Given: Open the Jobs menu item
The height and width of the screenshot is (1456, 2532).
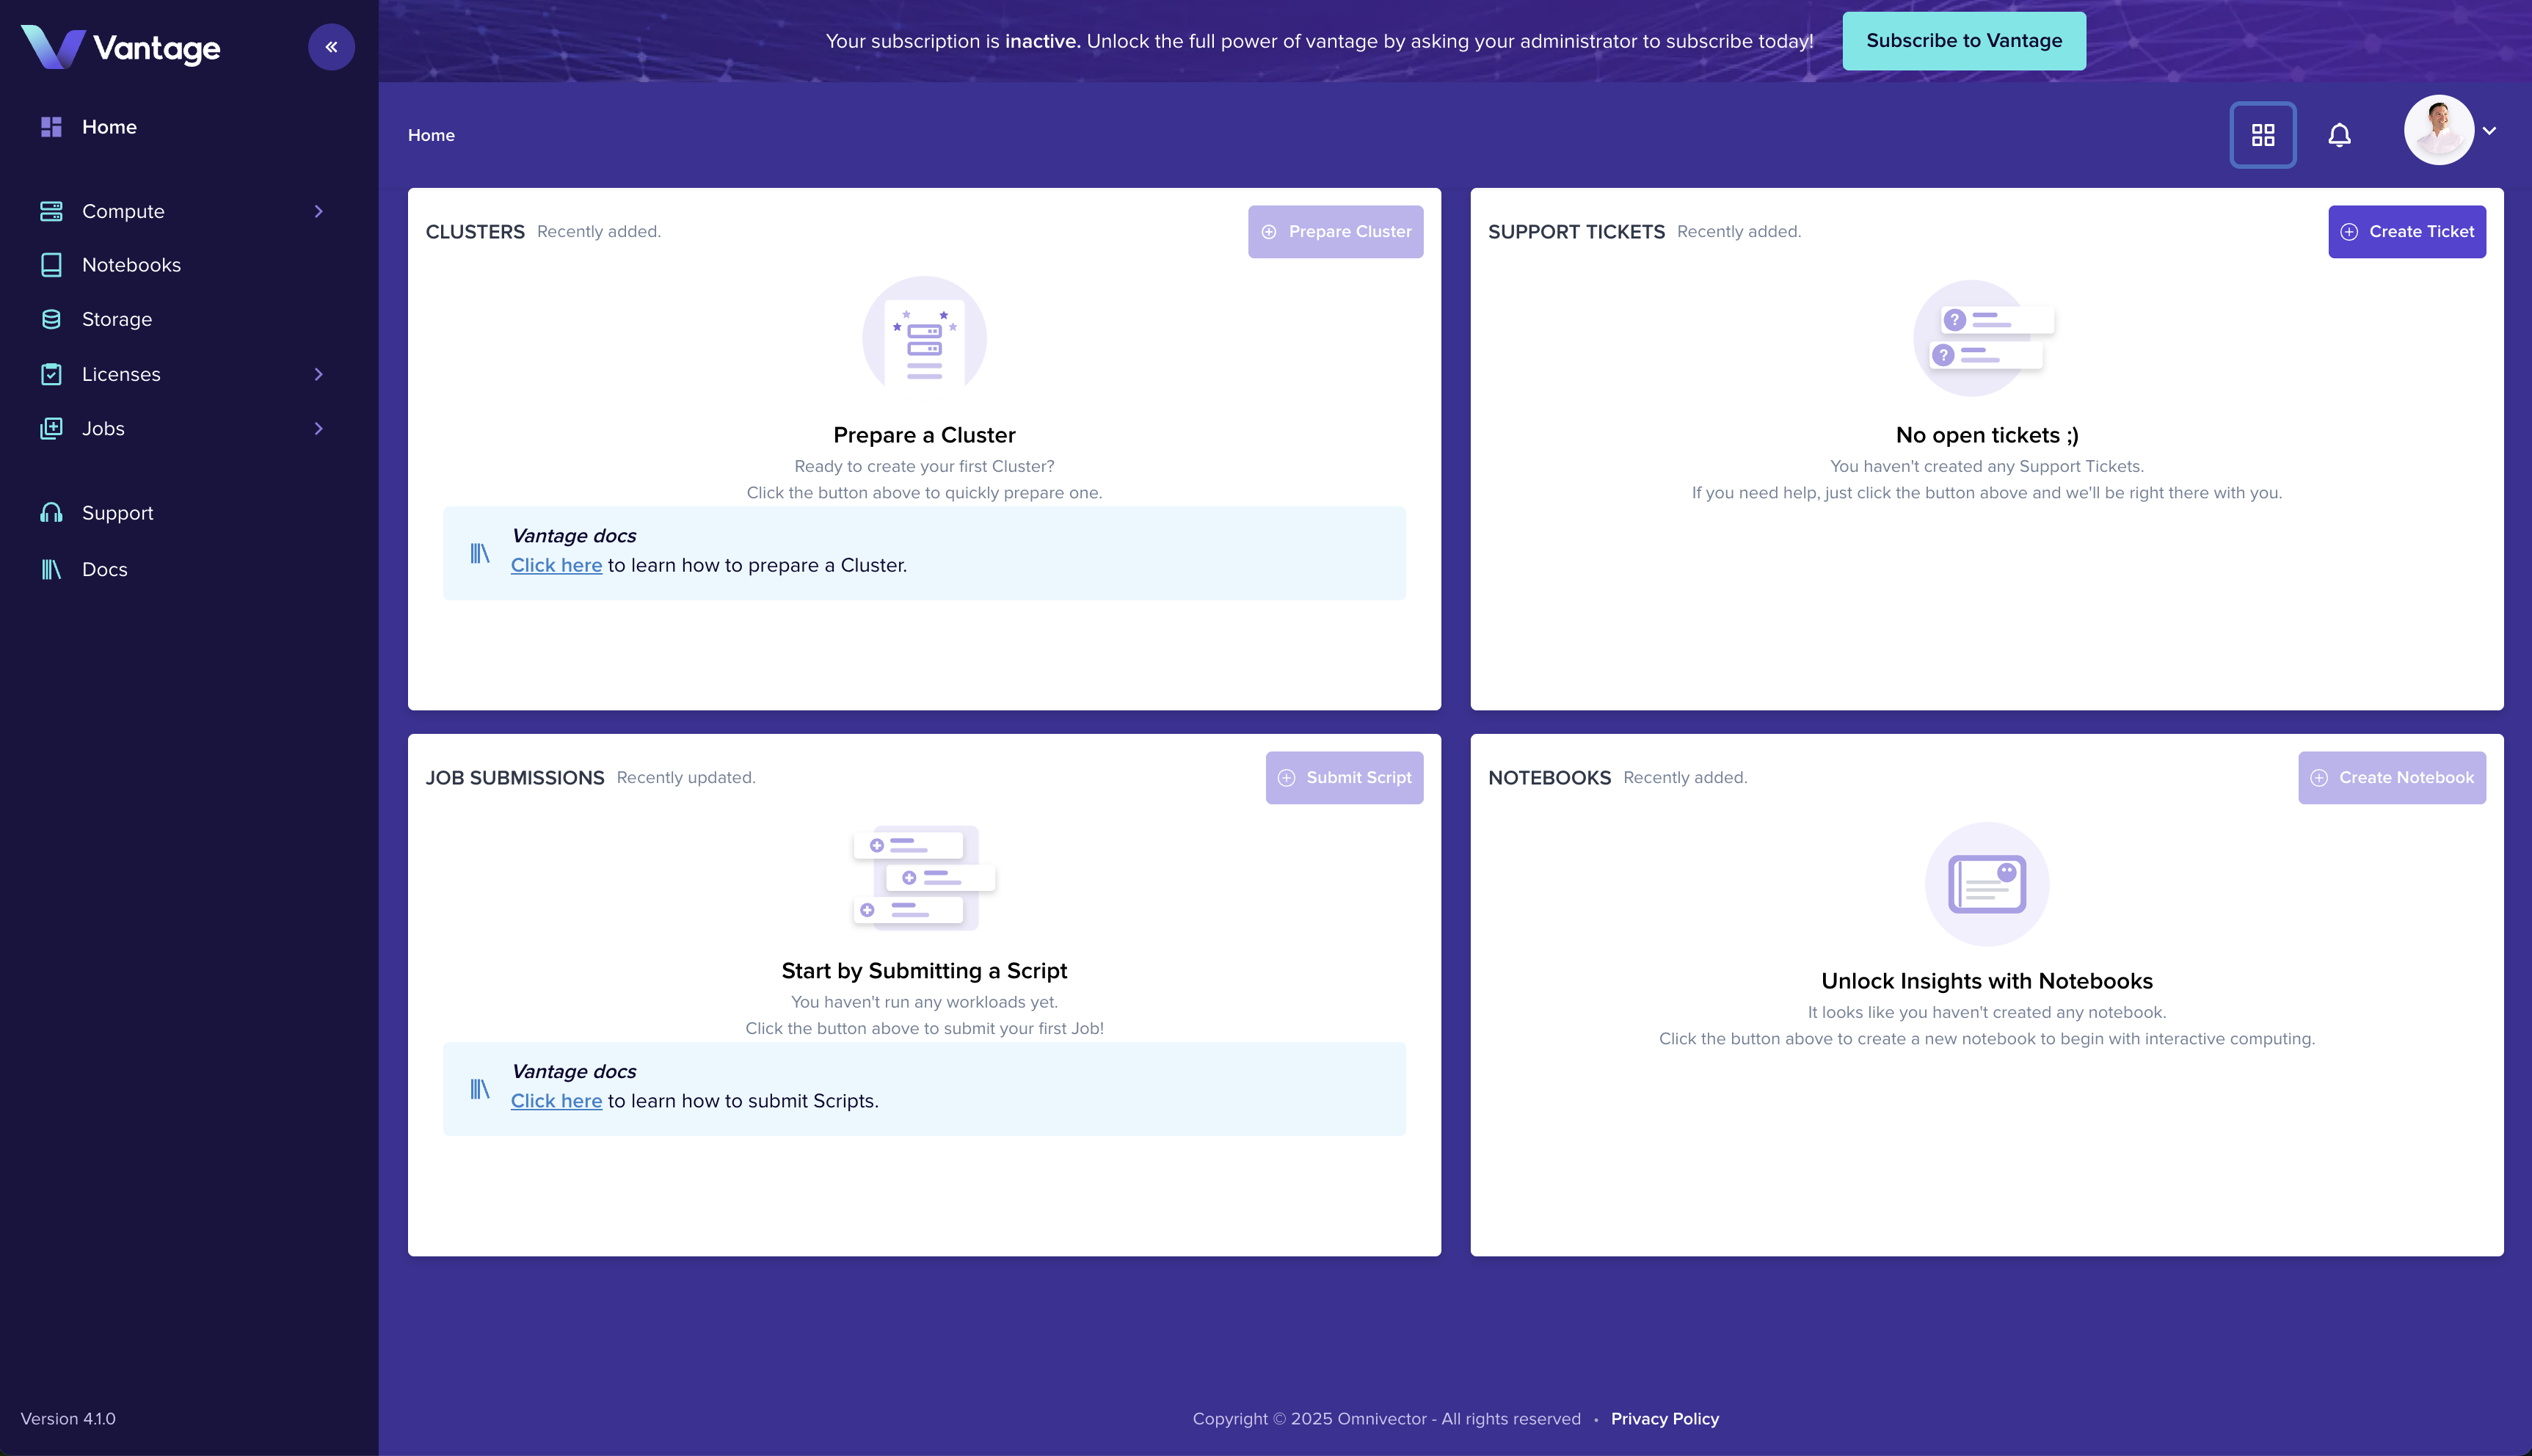Looking at the screenshot, I should 103,428.
